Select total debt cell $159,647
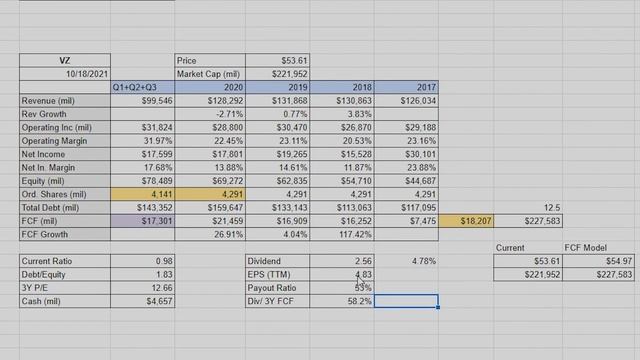Image resolution: width=640 pixels, height=360 pixels. coord(210,208)
